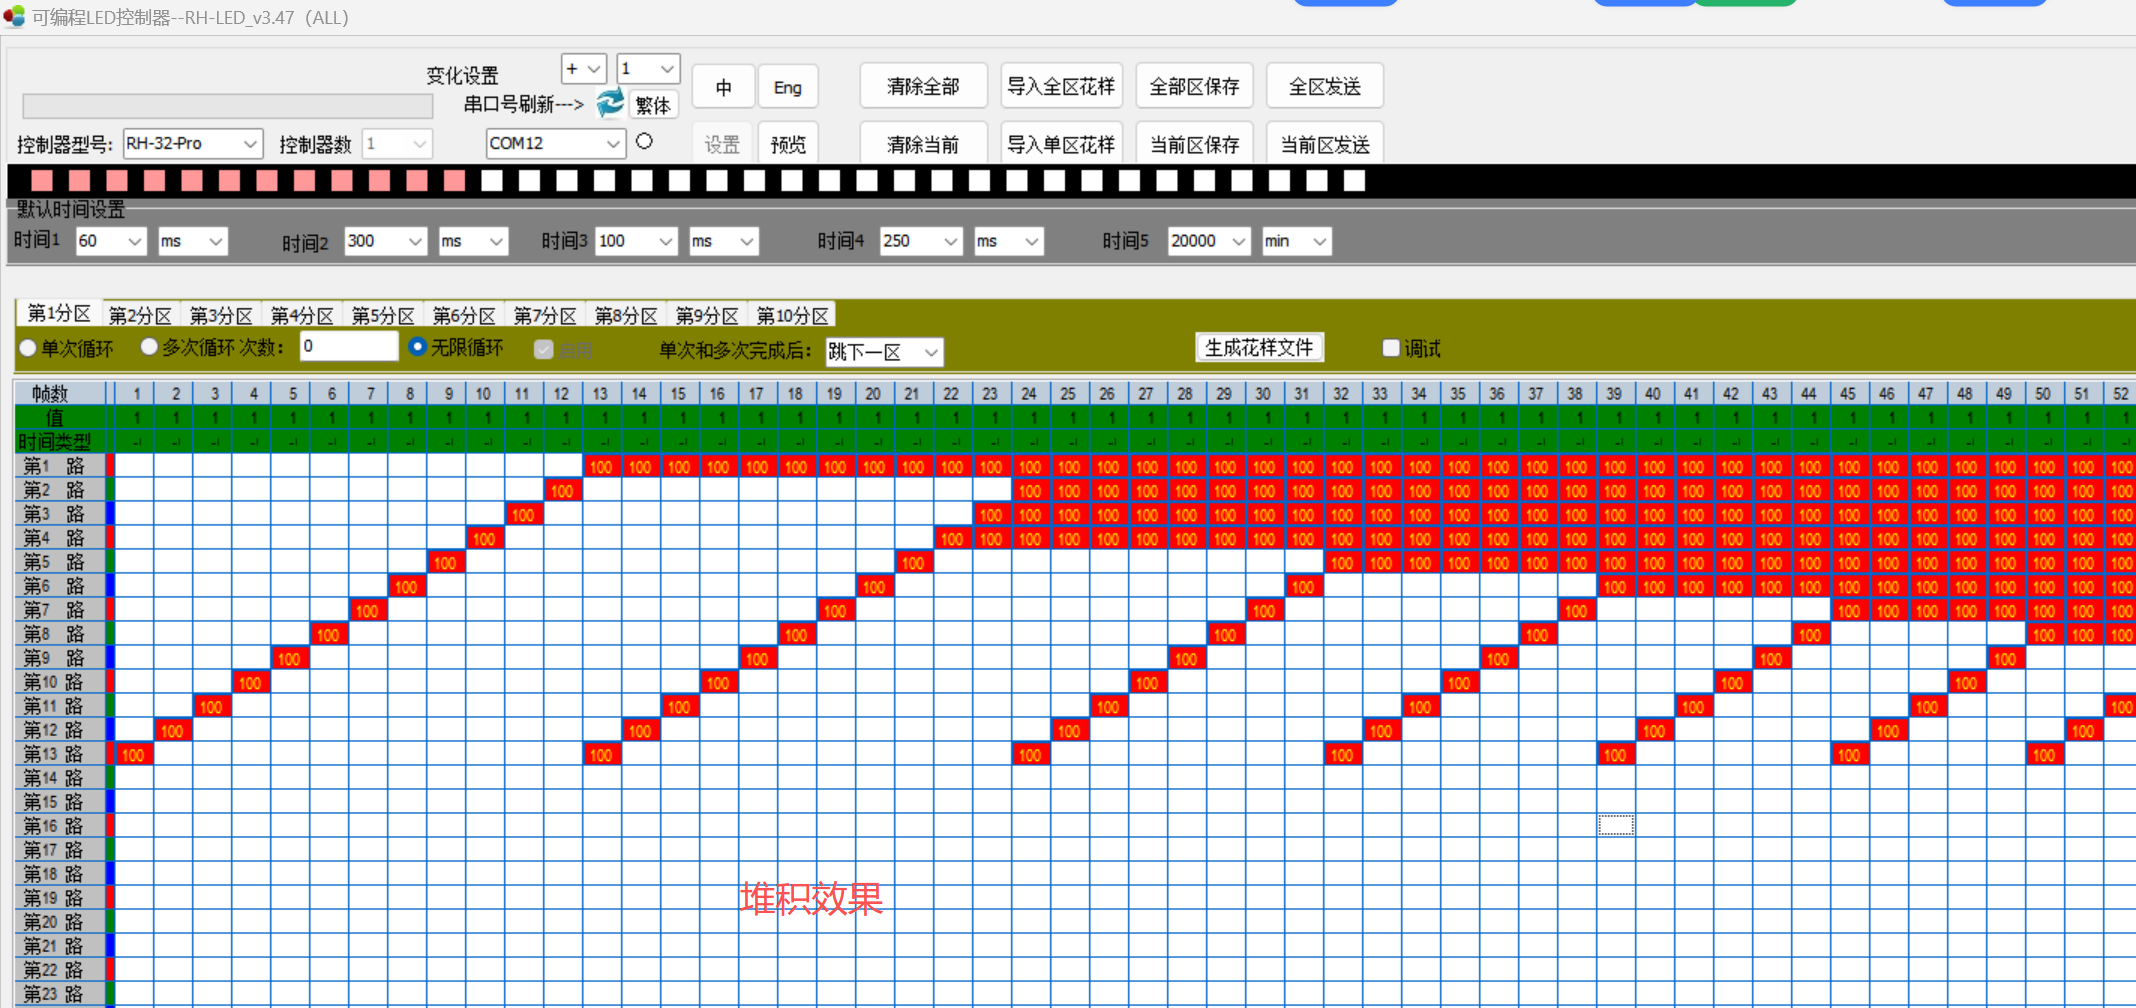Viewport: 2136px width, 1008px height.
Task: Click the 预览 preview button
Action: 788,143
